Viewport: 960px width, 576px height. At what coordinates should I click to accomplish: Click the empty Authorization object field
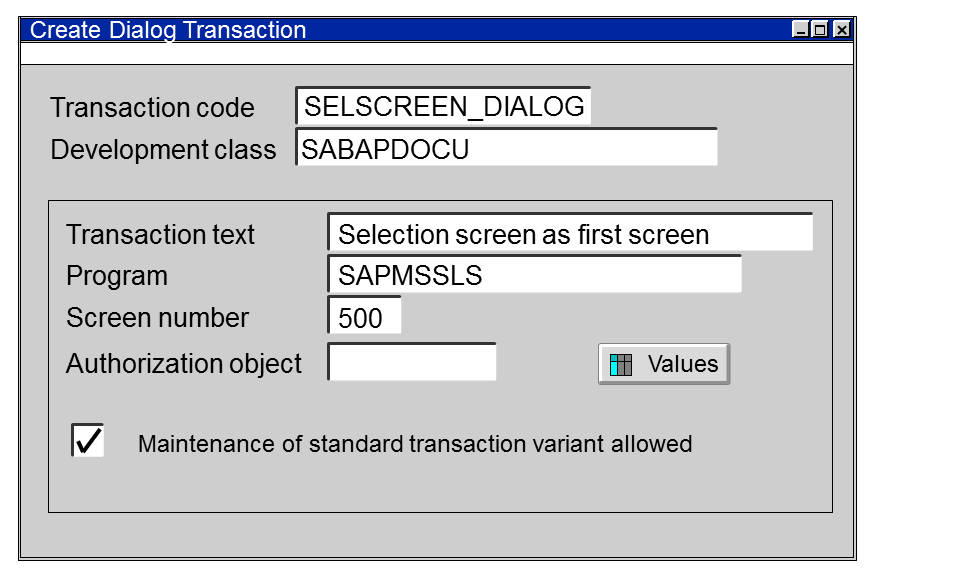click(x=412, y=363)
